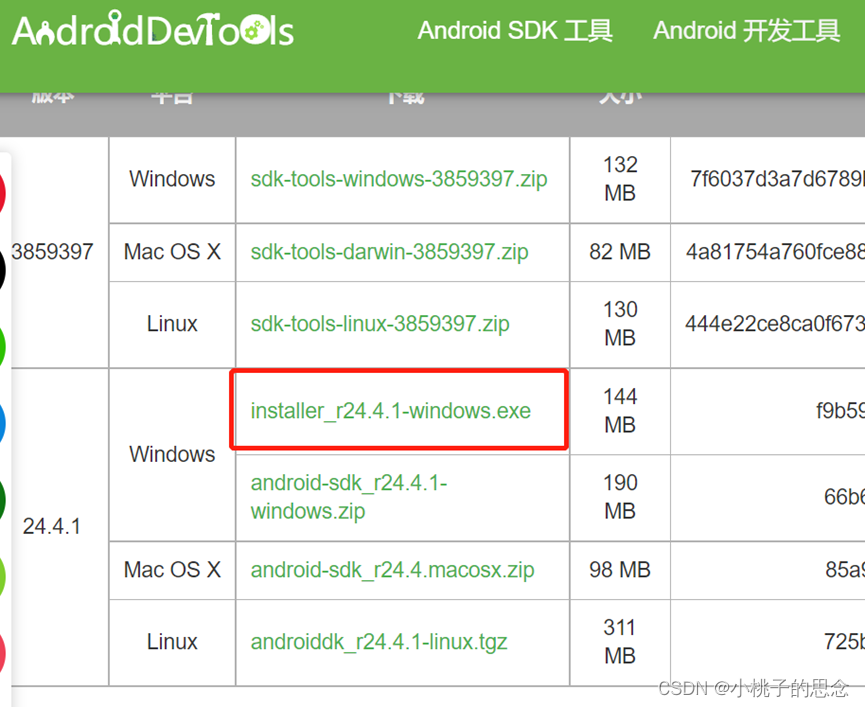Image resolution: width=865 pixels, height=707 pixels.
Task: Open the Android 开发工具 menu
Action: pyautogui.click(x=746, y=30)
